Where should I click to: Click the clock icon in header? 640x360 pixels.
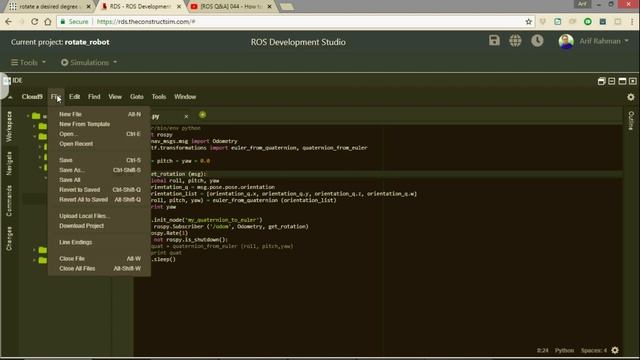537,40
